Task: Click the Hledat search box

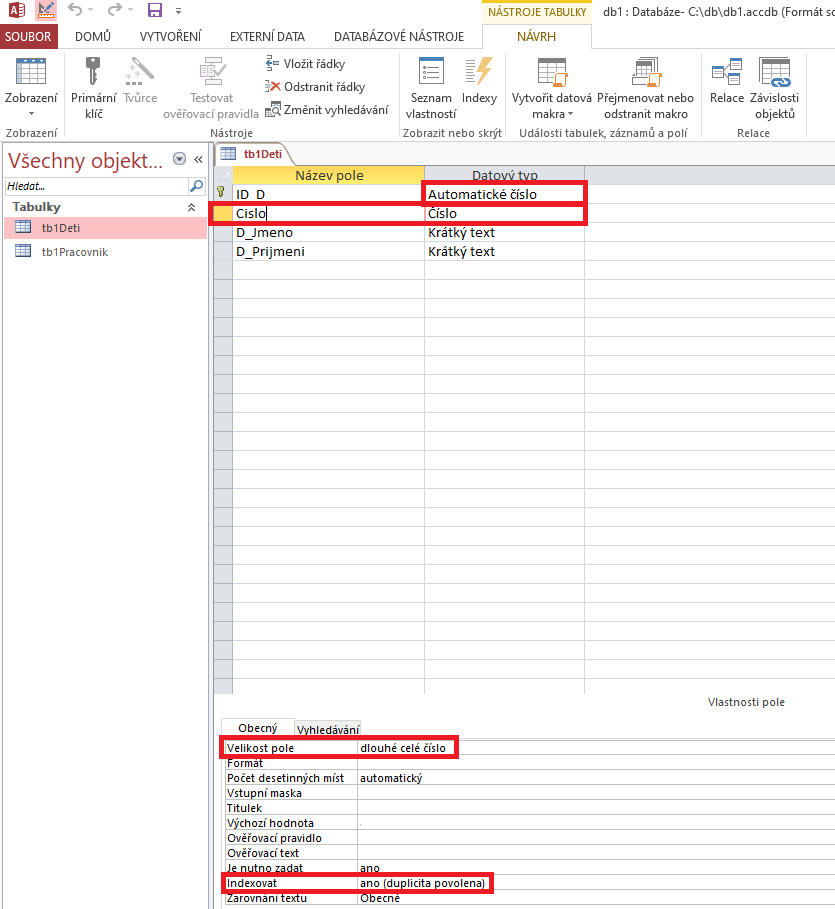Action: pyautogui.click(x=96, y=186)
